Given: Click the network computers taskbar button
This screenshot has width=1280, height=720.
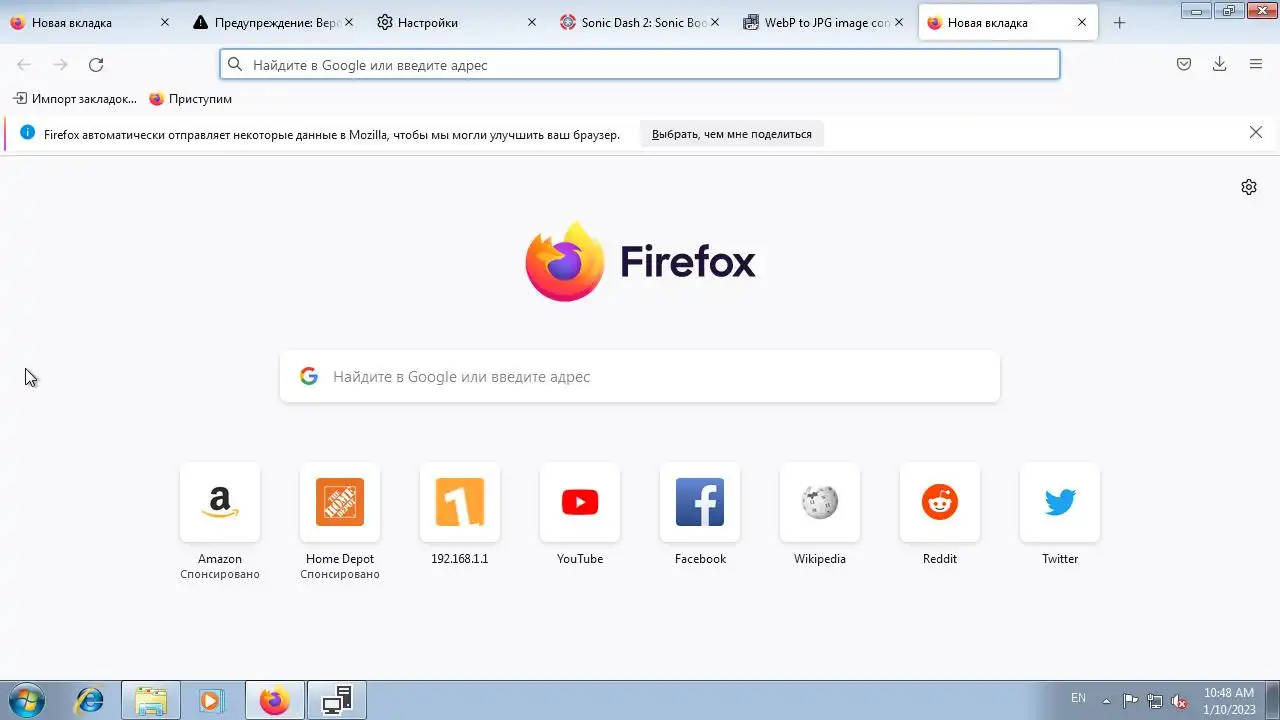Looking at the screenshot, I should tap(337, 701).
